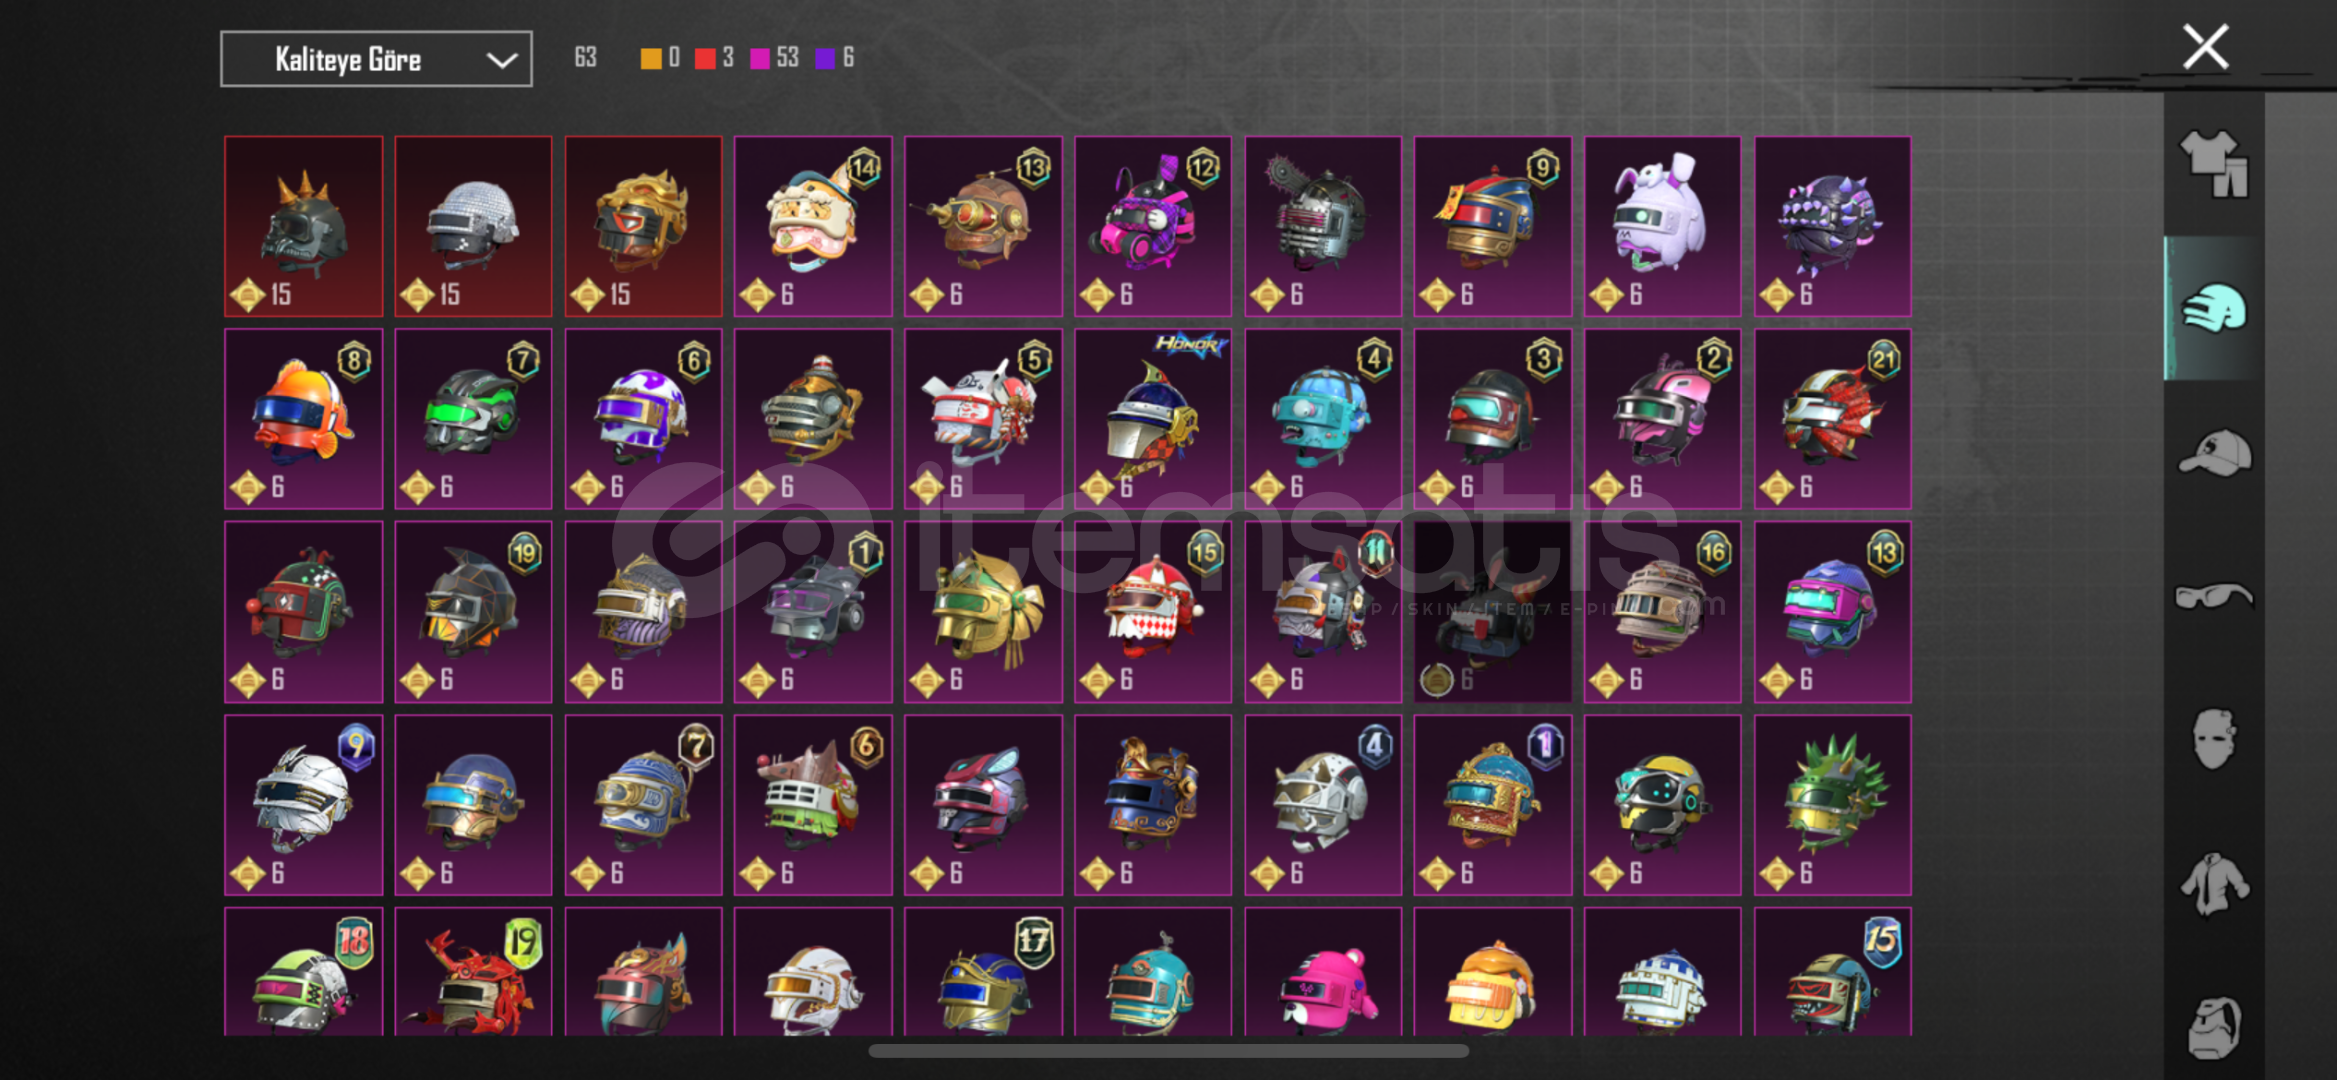Click the horizontal scrollbar at bottom
2337x1080 pixels.
(x=1168, y=1051)
